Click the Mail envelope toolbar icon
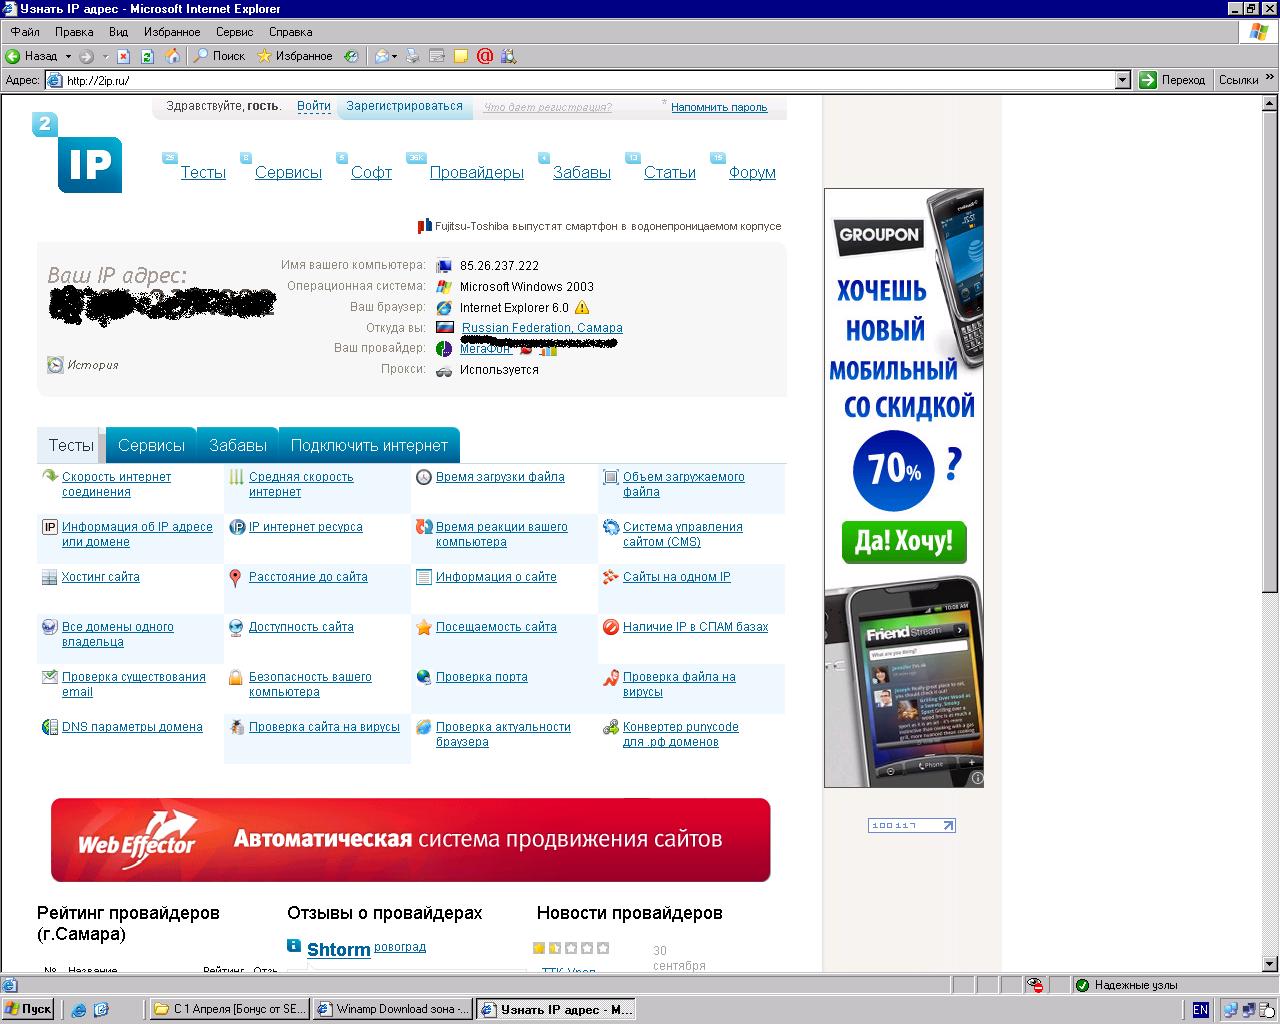The height and width of the screenshot is (1024, 1280). [381, 56]
